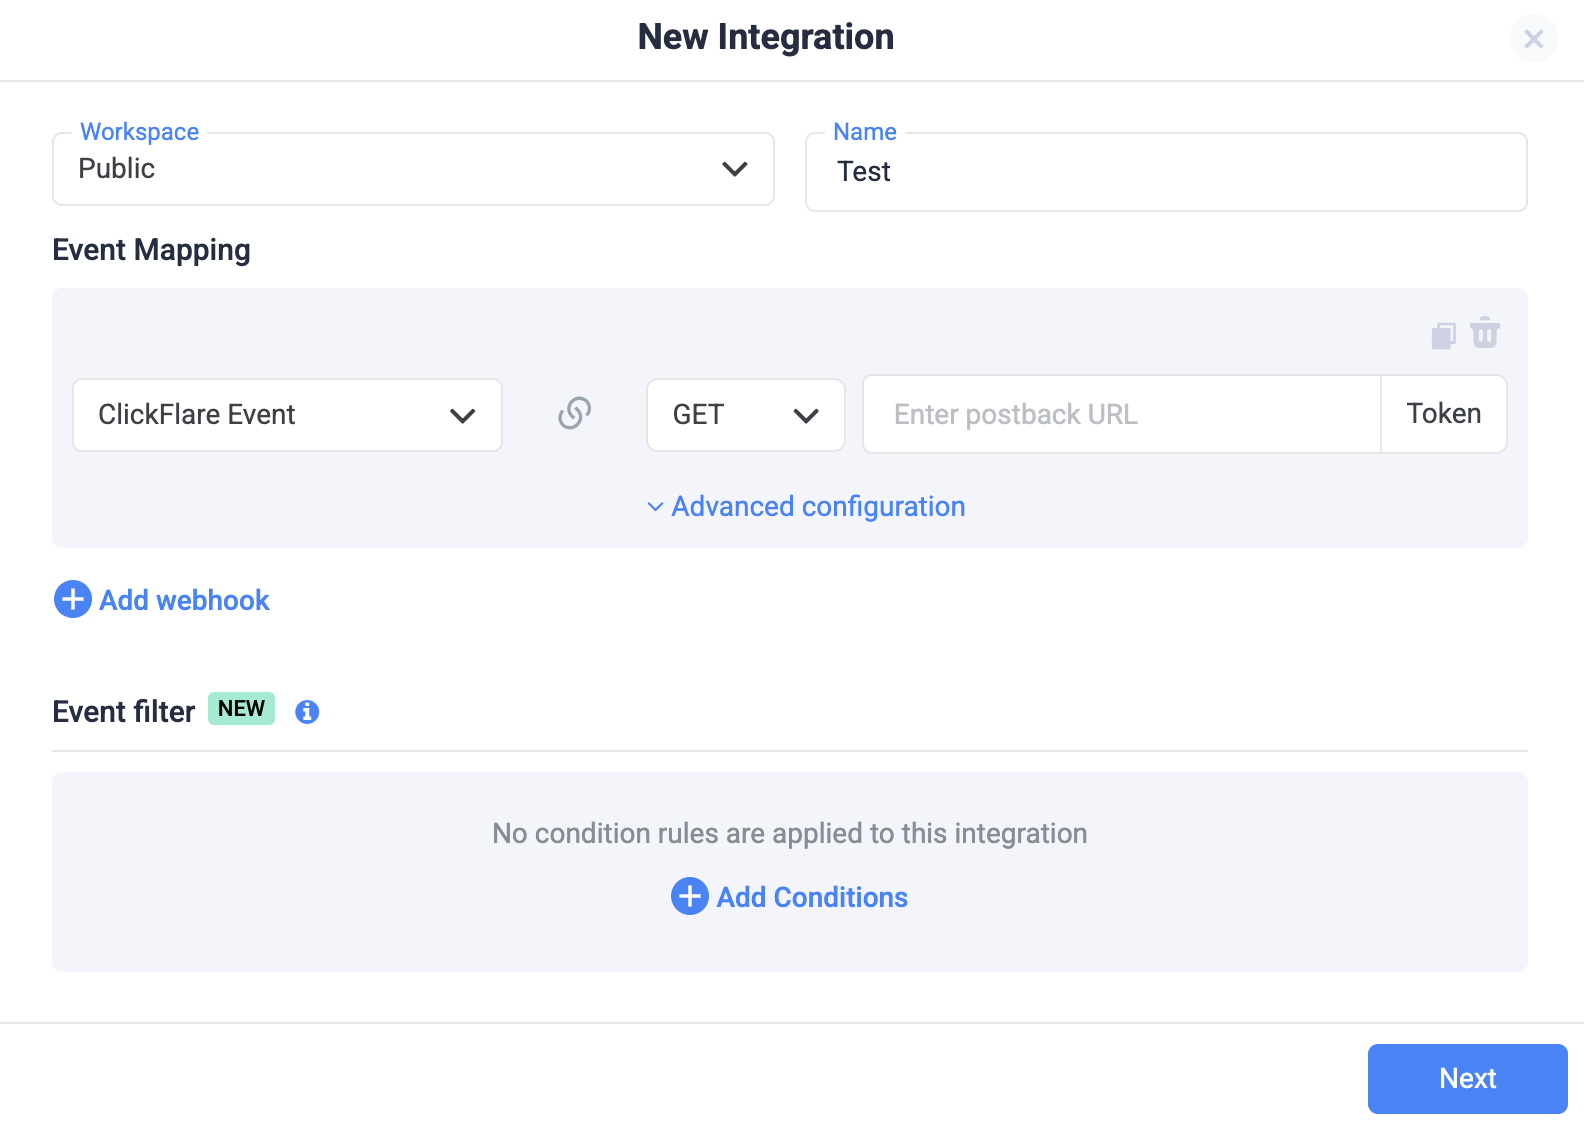The width and height of the screenshot is (1584, 1130).
Task: Click the Next button
Action: pyautogui.click(x=1466, y=1078)
